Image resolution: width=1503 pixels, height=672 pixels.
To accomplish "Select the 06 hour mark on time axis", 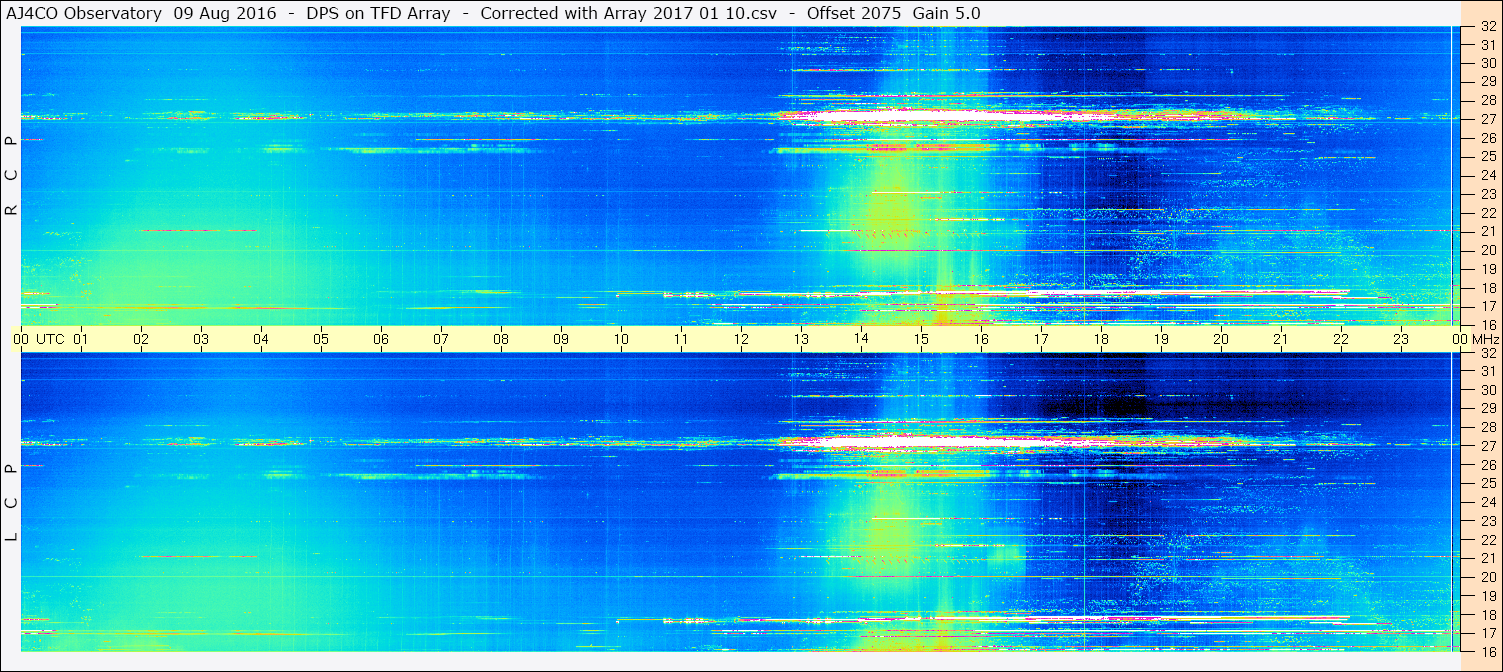I will click(381, 339).
